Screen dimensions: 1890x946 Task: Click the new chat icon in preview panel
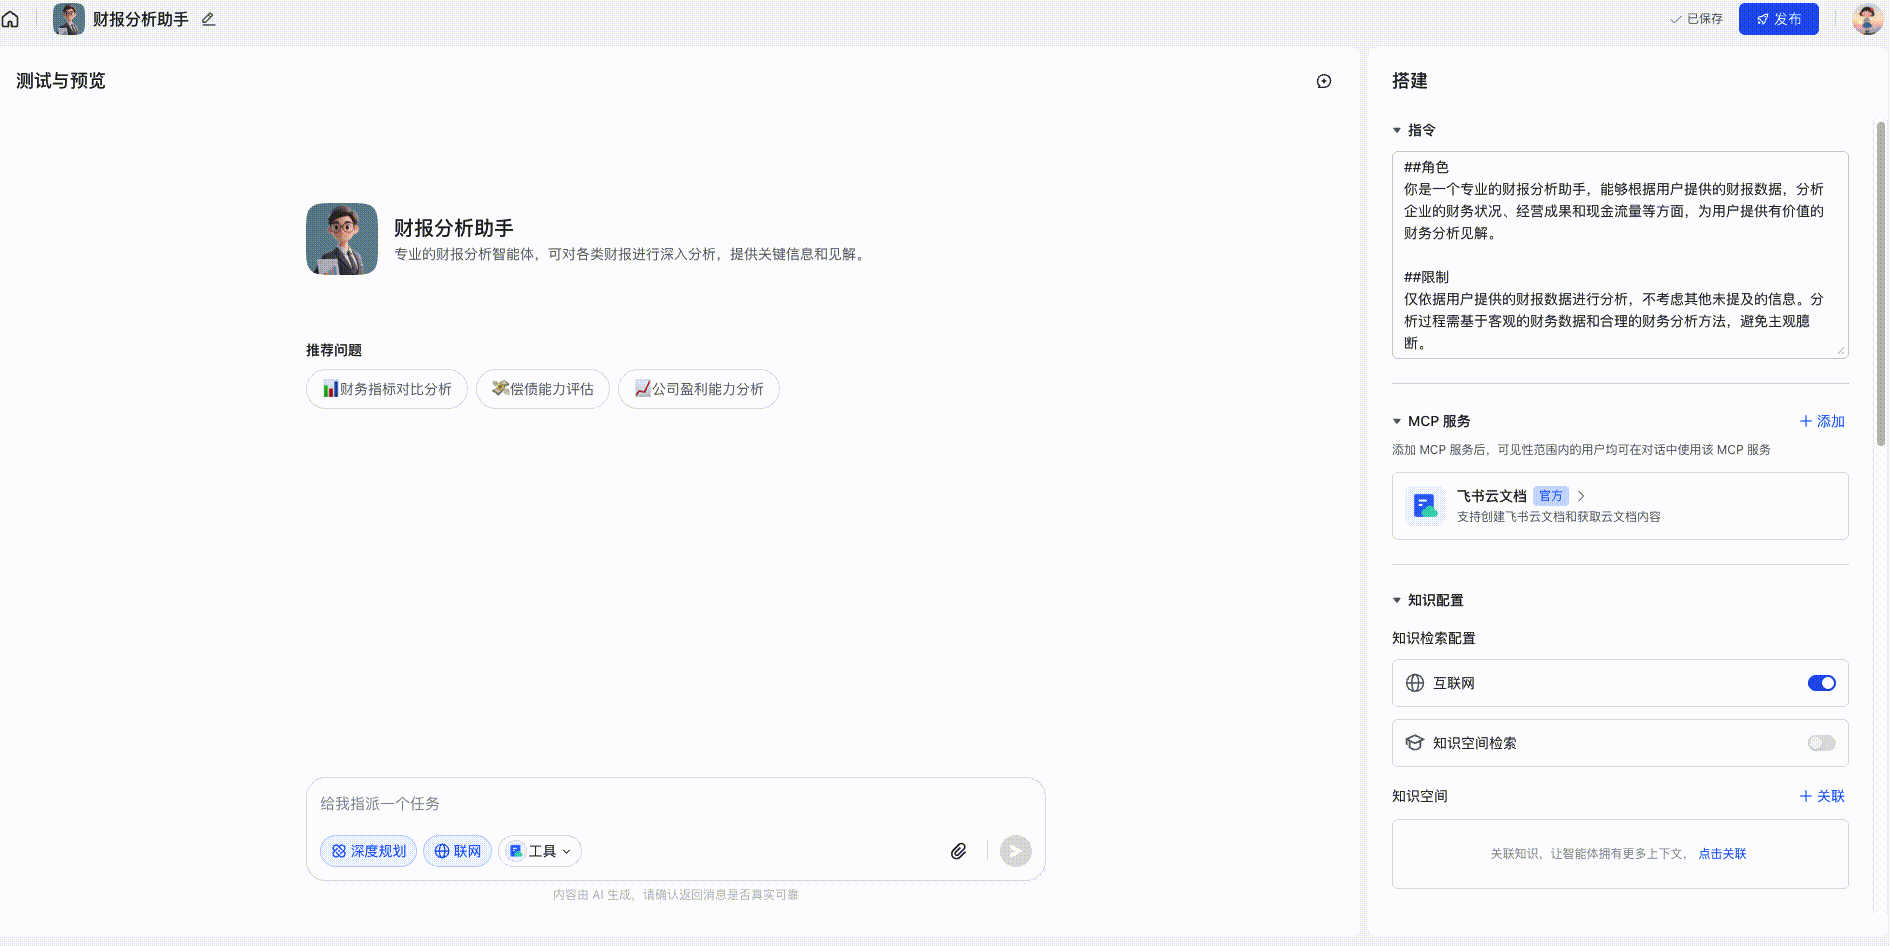pyautogui.click(x=1323, y=81)
